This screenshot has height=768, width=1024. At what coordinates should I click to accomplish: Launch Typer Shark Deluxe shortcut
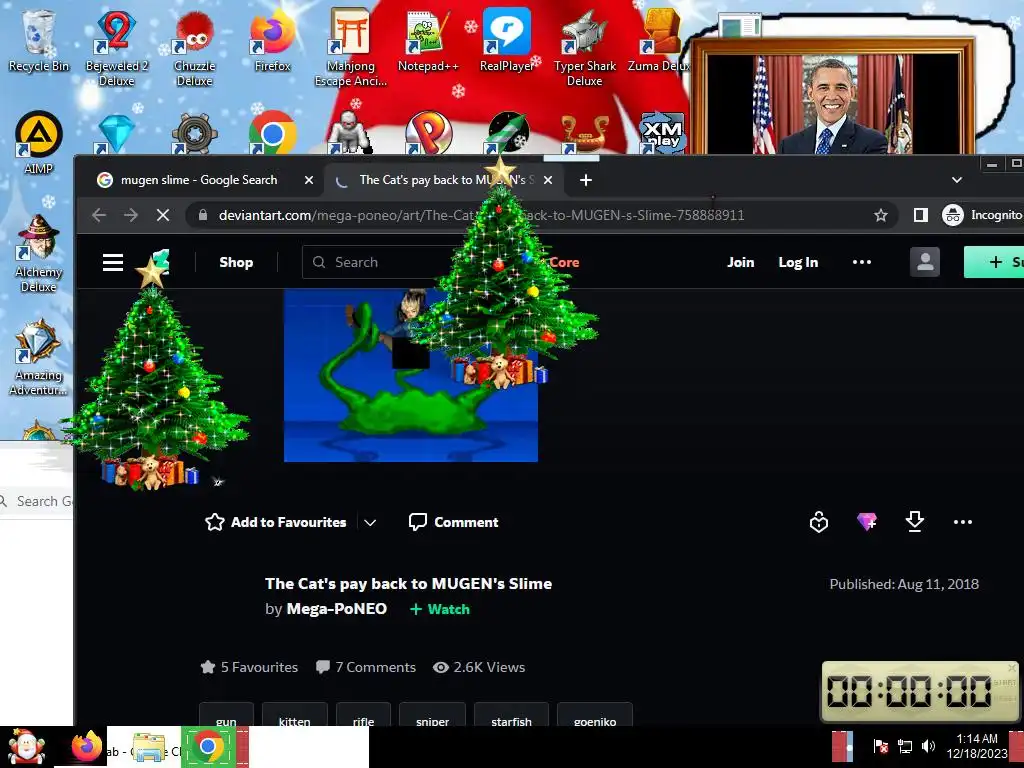pyautogui.click(x=584, y=47)
